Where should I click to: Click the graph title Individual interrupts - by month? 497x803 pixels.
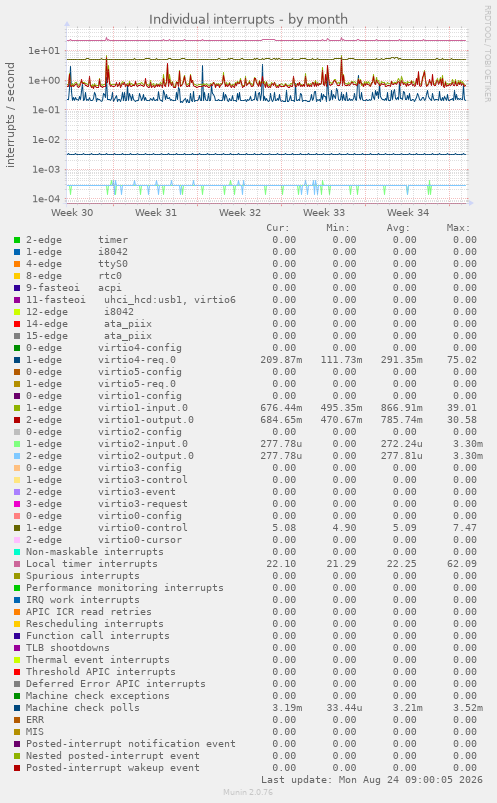point(248,19)
